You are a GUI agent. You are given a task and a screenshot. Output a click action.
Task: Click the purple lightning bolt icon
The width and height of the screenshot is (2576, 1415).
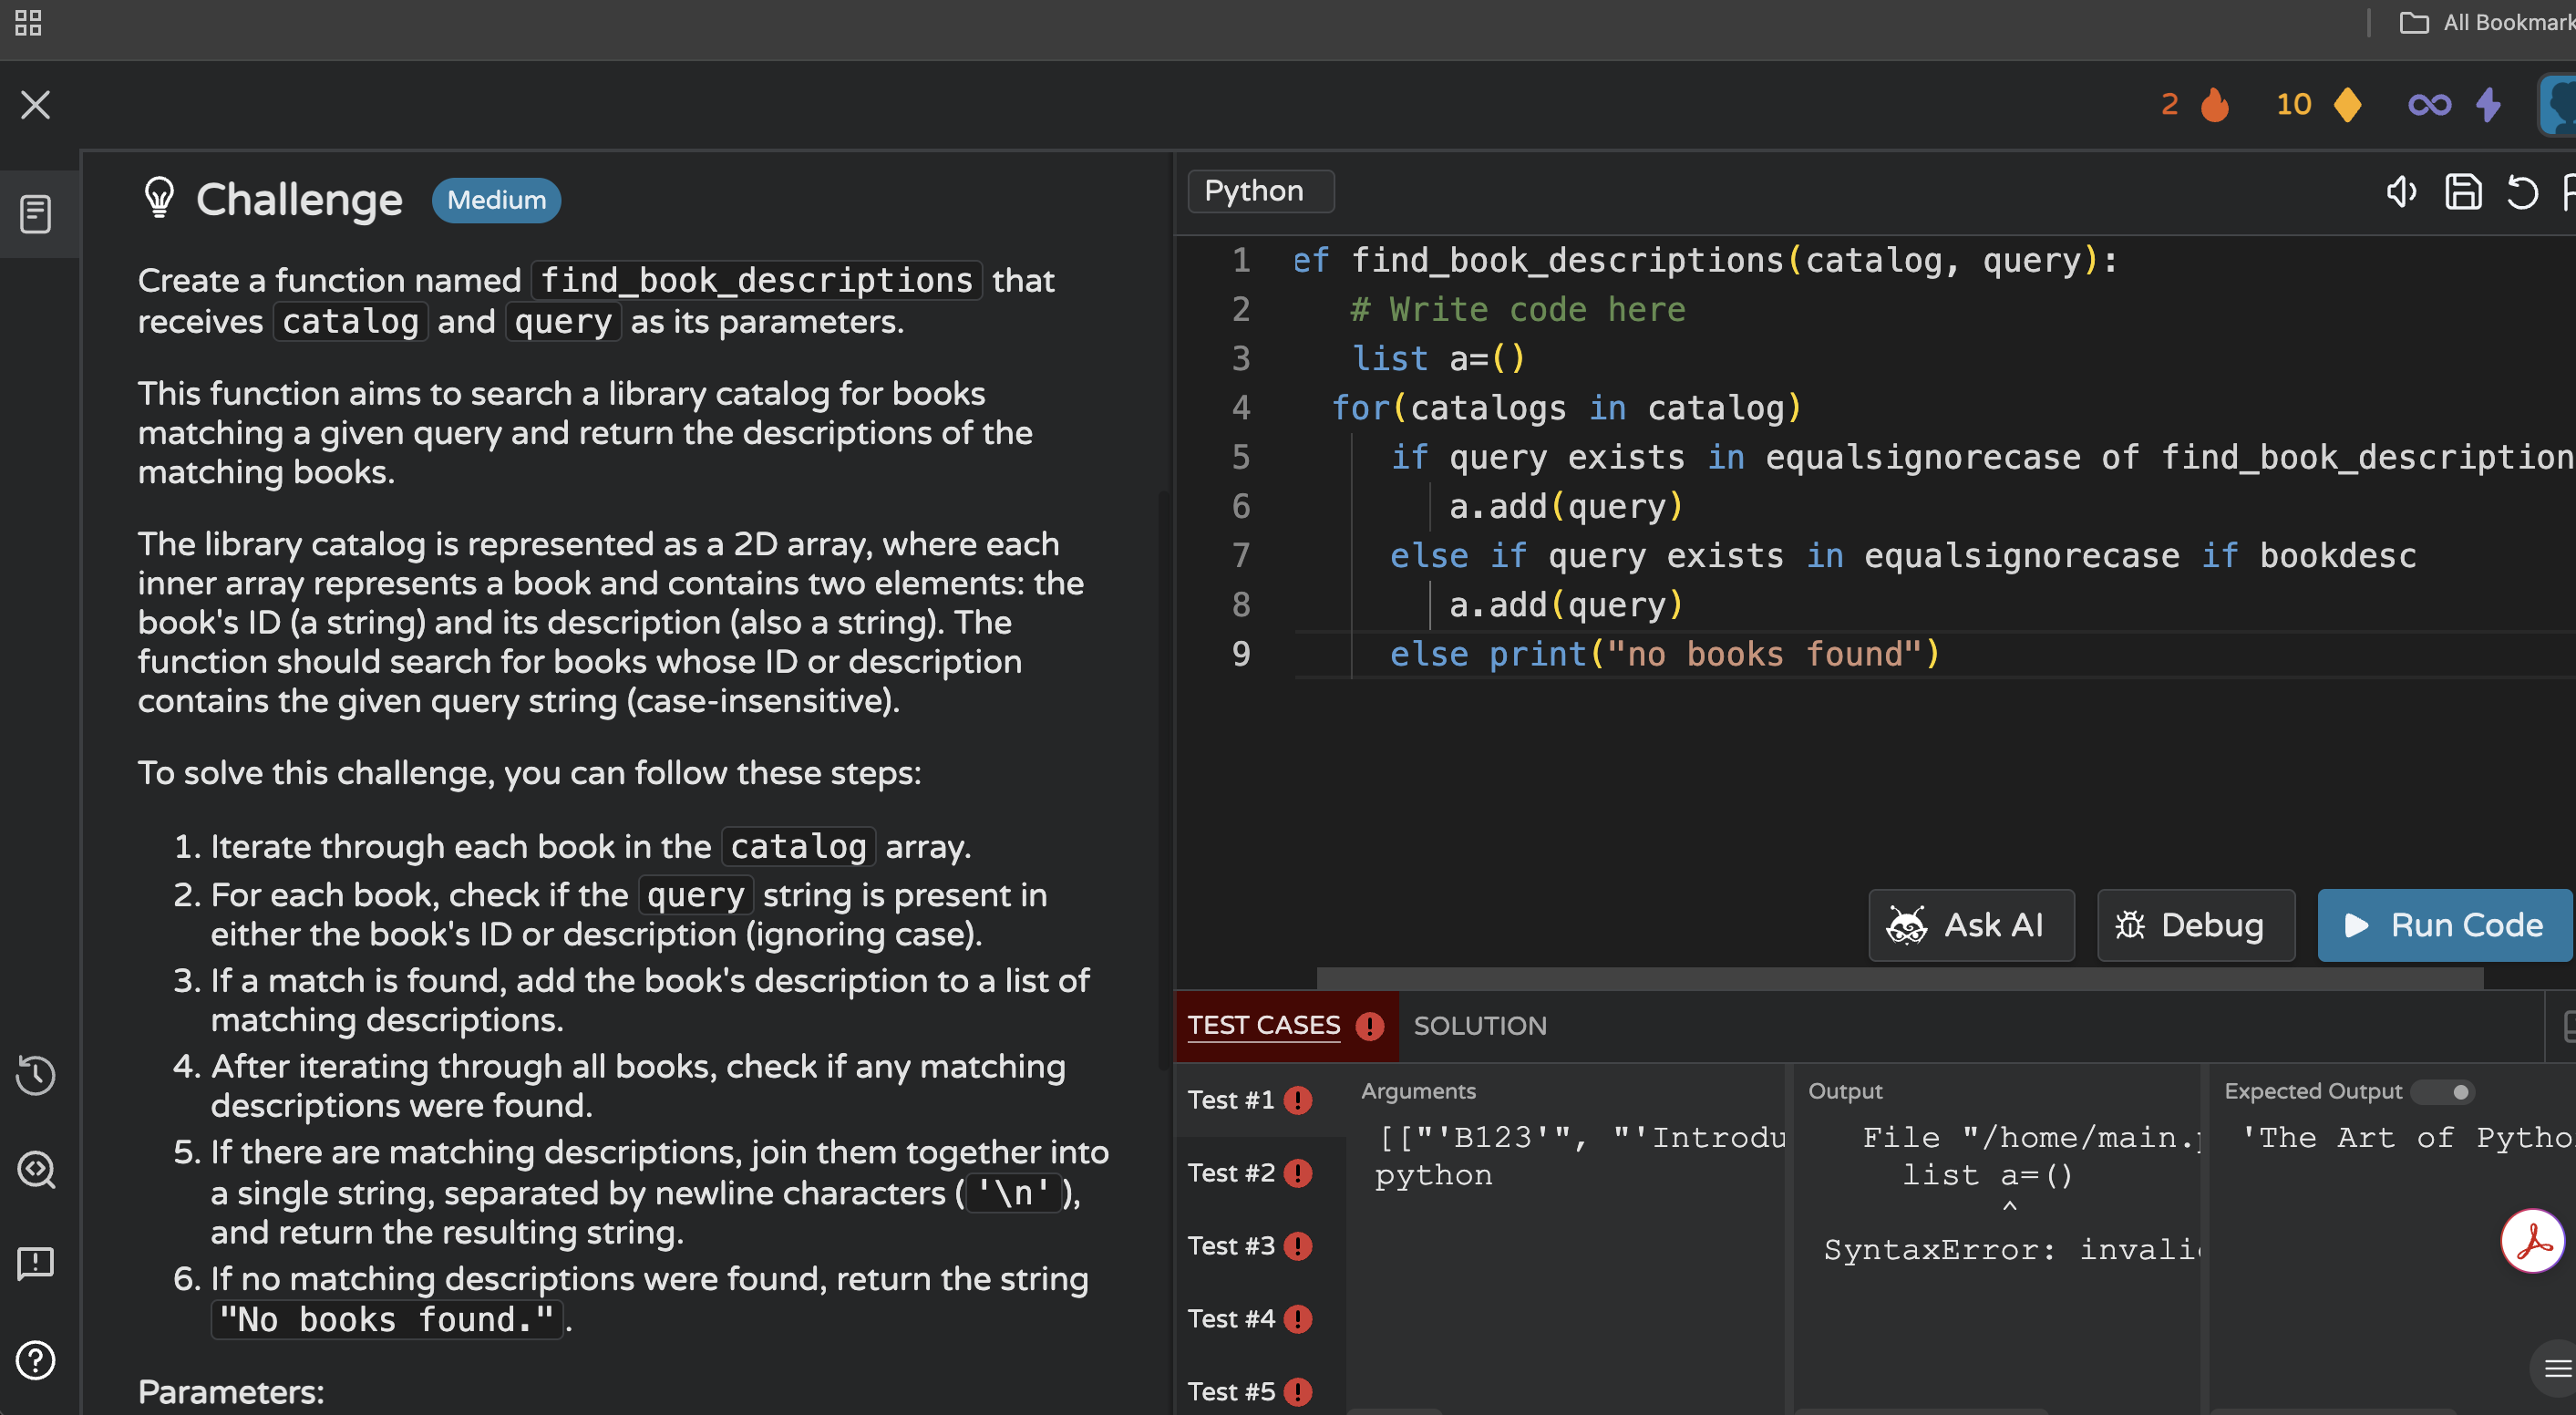point(2489,104)
